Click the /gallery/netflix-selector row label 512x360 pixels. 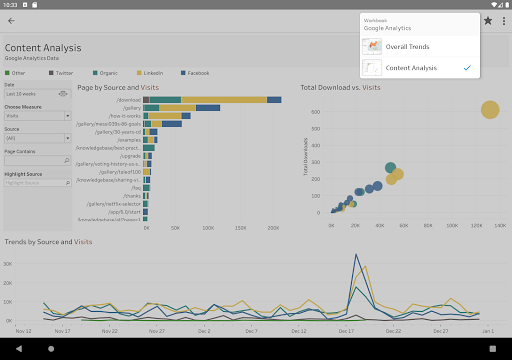click(x=114, y=204)
